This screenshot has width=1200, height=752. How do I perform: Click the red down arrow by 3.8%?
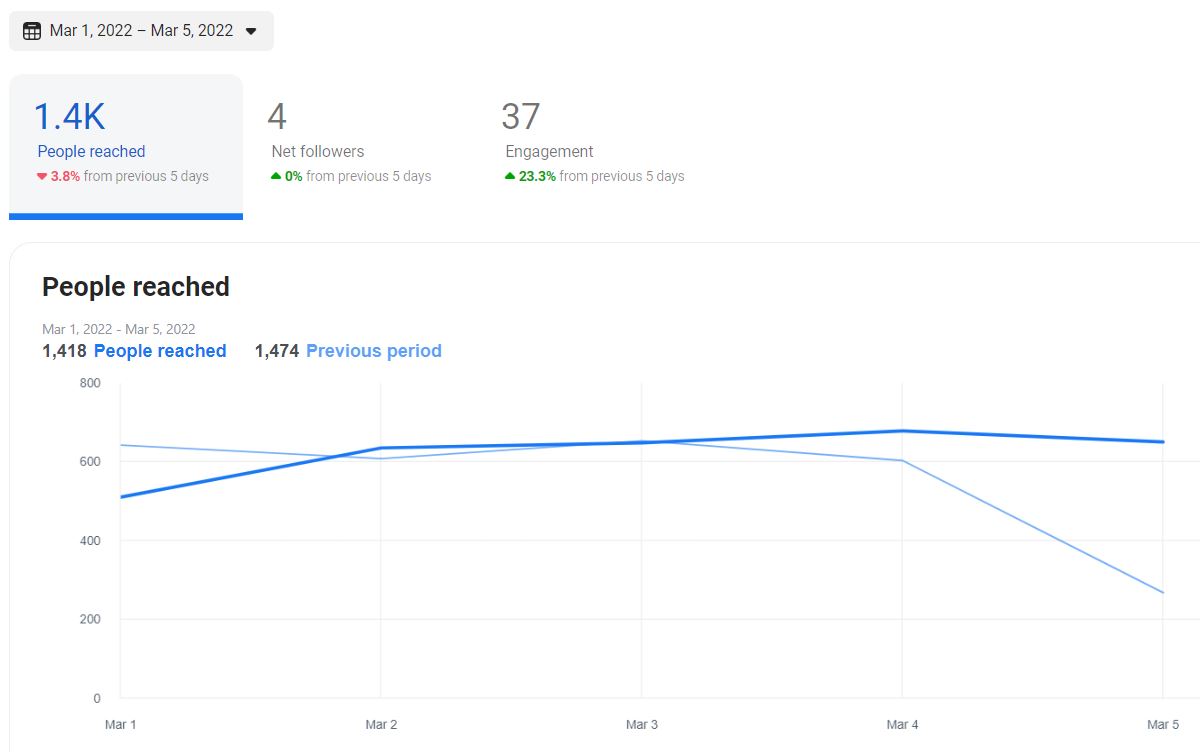coord(42,177)
